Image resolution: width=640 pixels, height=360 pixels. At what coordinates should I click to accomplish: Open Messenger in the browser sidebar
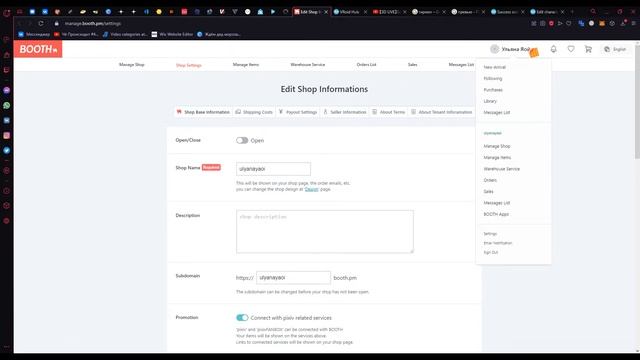(7, 90)
